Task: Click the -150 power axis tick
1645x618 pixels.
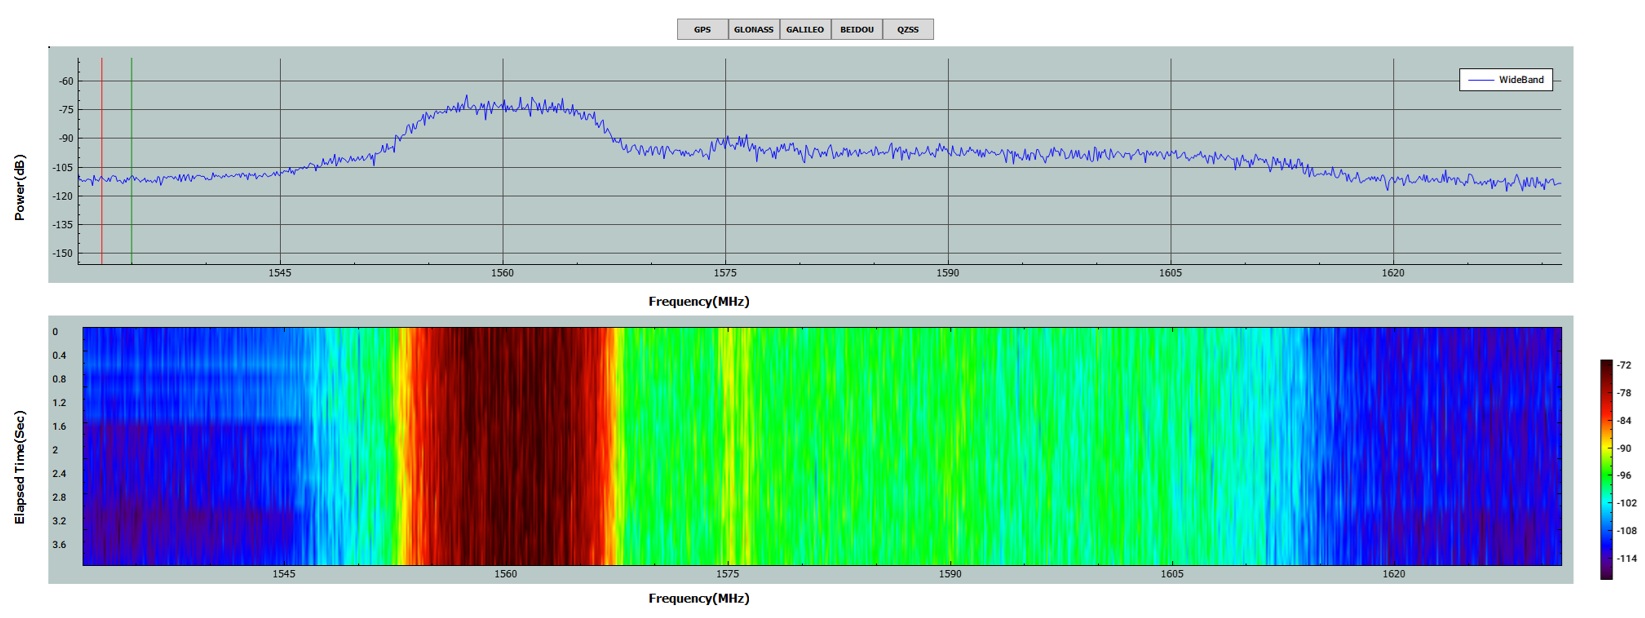Action: click(64, 253)
